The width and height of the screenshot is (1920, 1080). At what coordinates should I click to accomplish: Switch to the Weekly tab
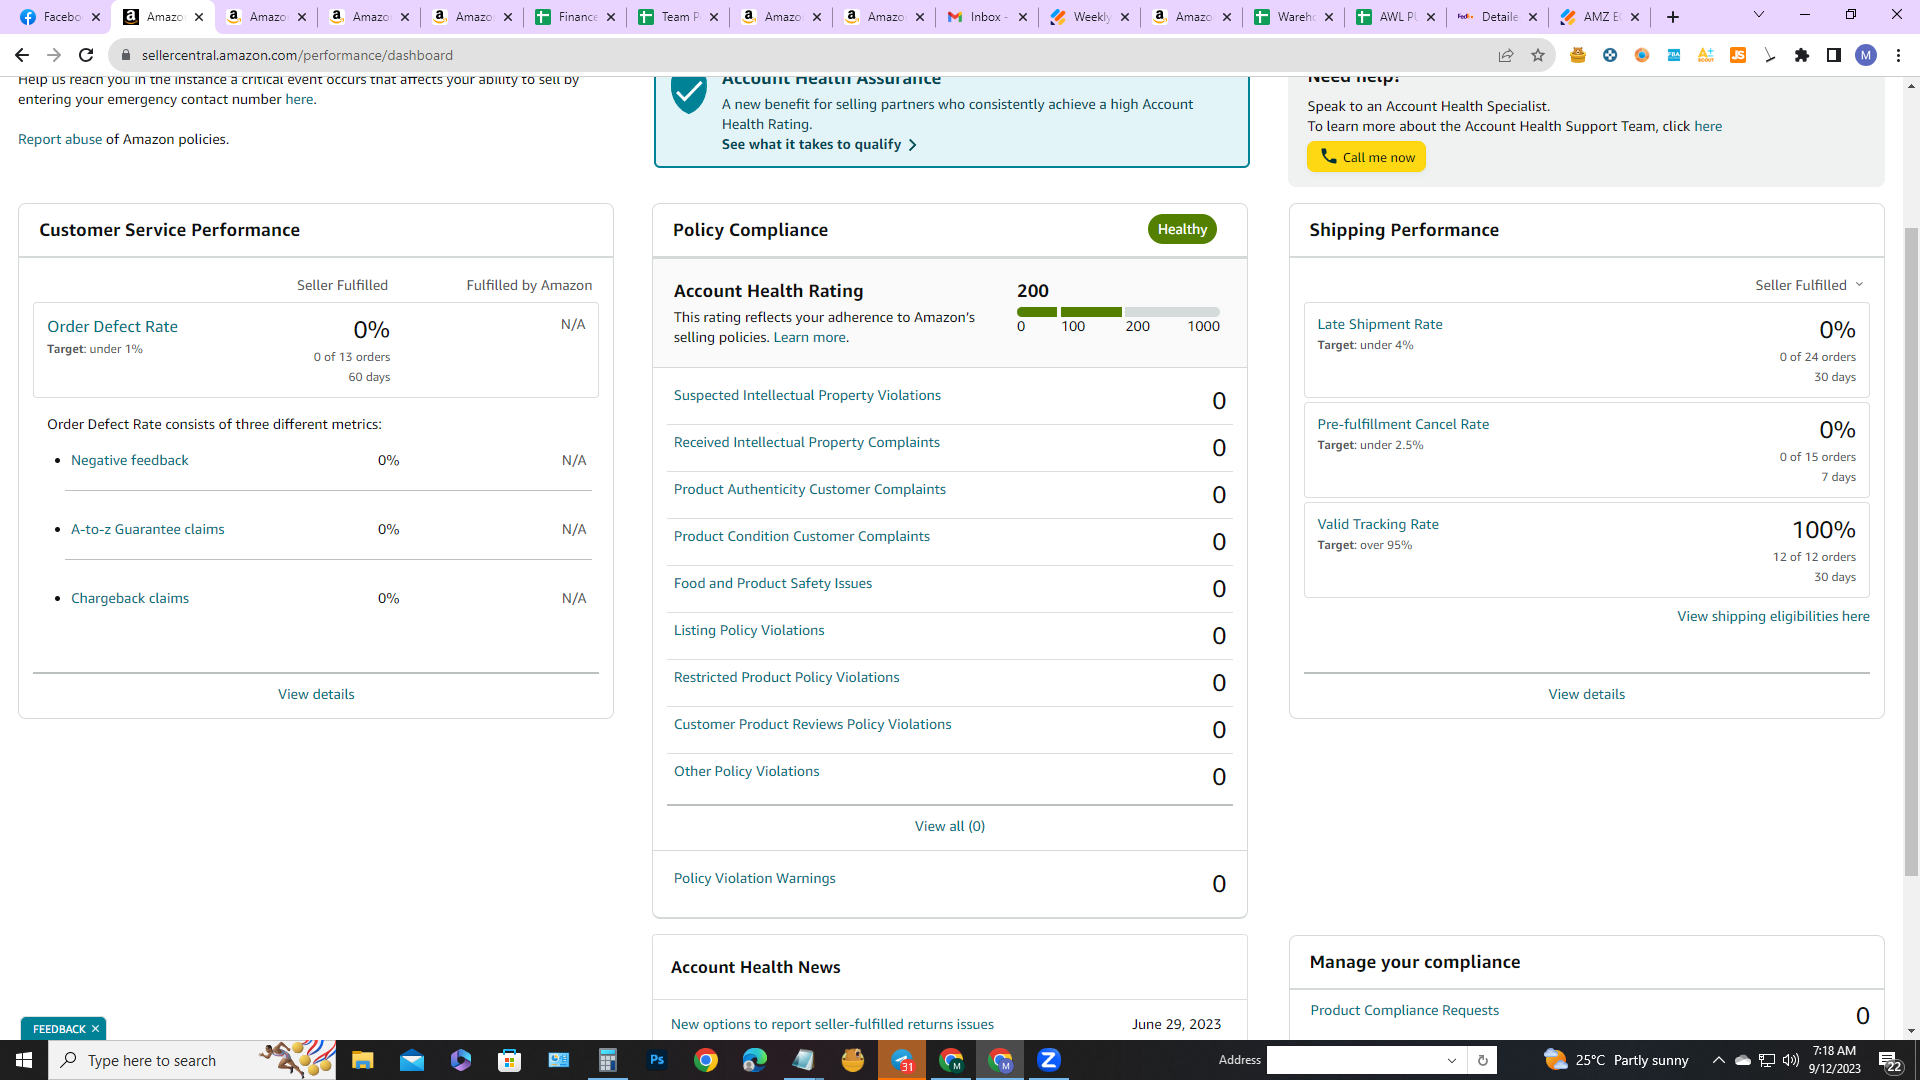(1090, 17)
